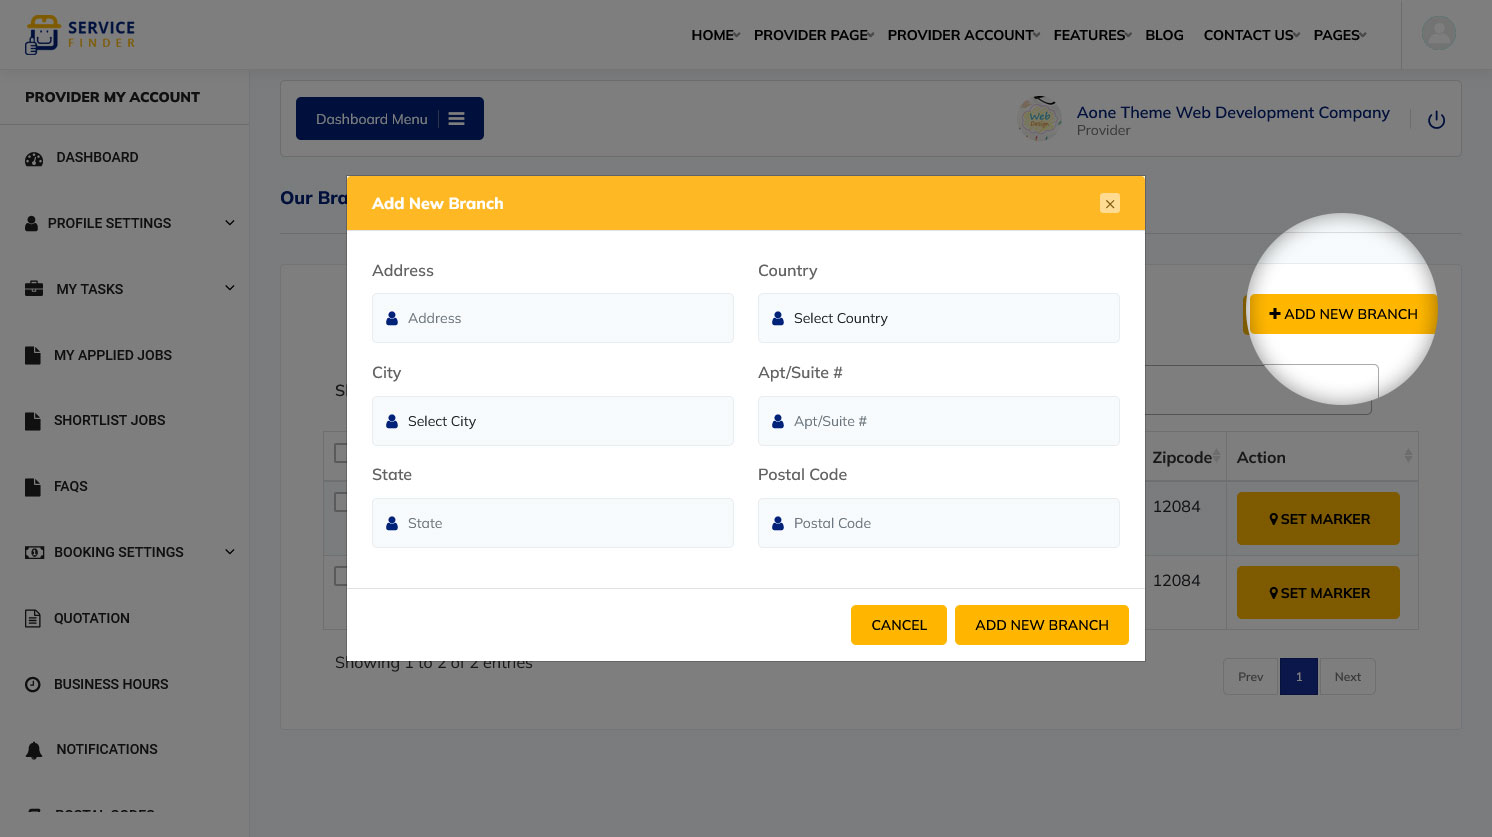1492x837 pixels.
Task: Submit with Add New Branch dialog button
Action: point(1041,625)
